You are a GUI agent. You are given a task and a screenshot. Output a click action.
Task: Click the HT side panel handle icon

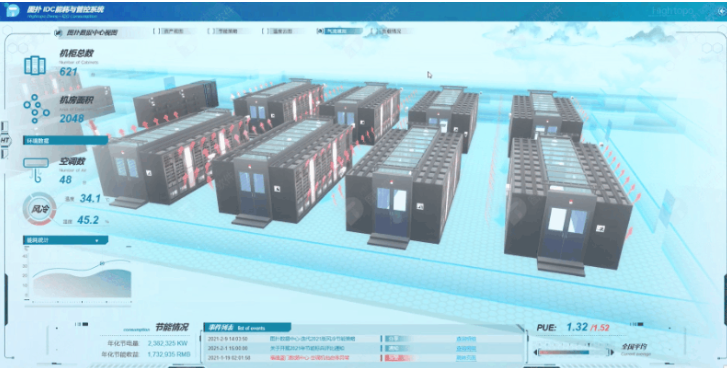point(5,140)
